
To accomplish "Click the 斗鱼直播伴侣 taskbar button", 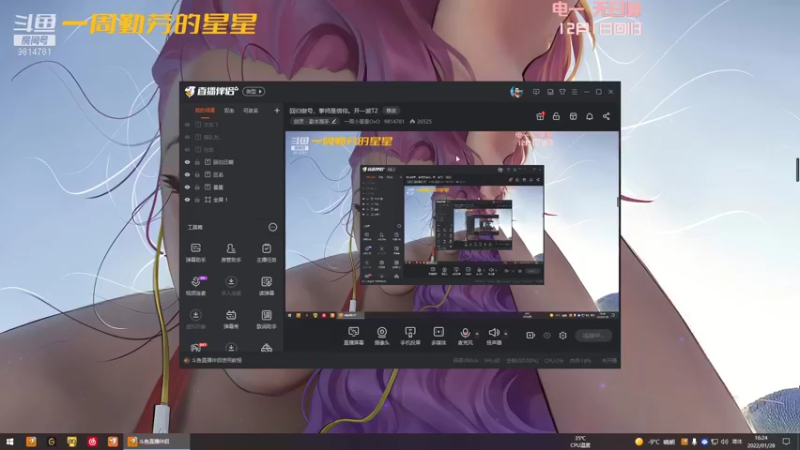I will [x=157, y=441].
